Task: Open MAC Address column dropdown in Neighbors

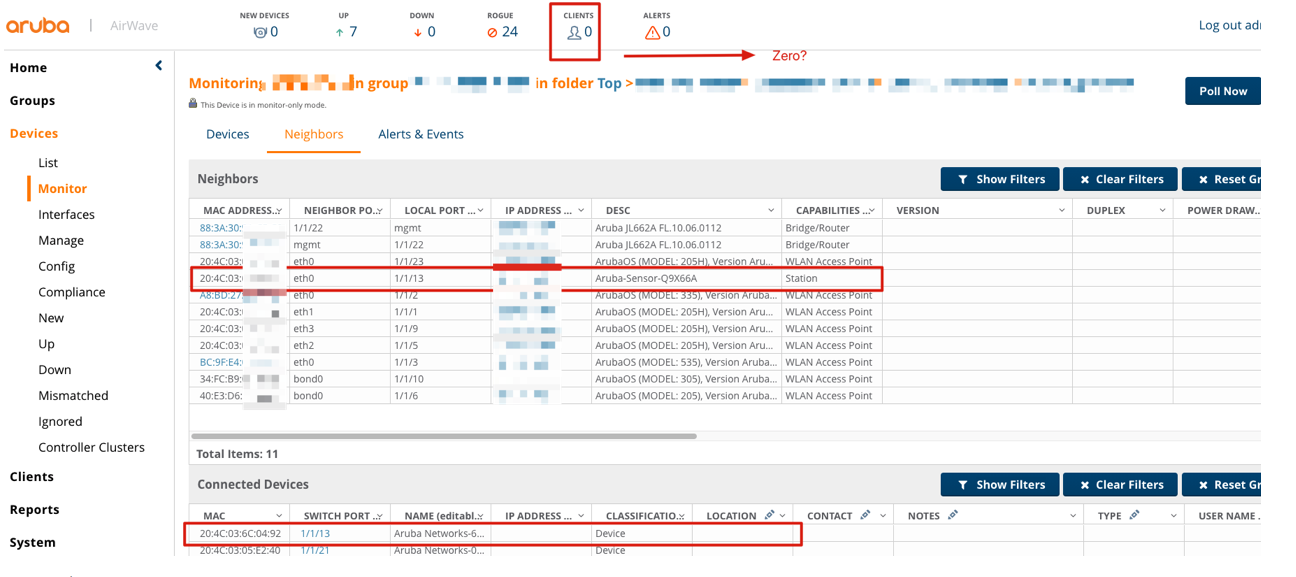Action: 279,210
